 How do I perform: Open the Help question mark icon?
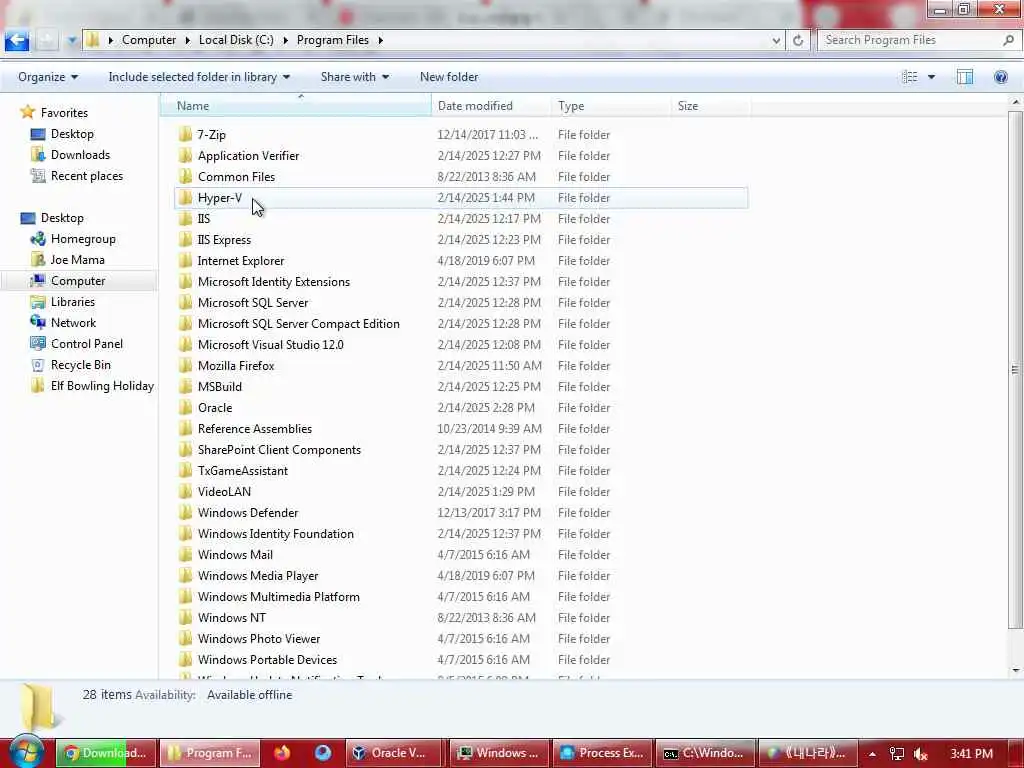[x=1000, y=77]
